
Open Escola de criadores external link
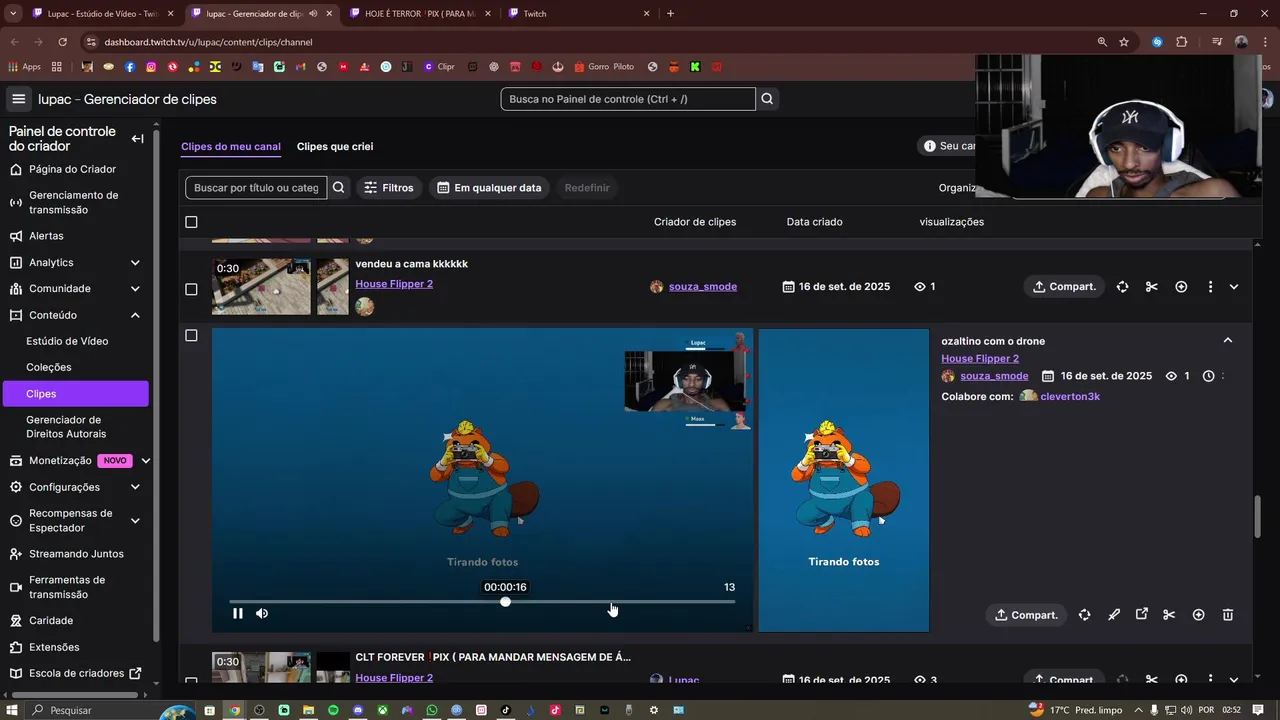pyautogui.click(x=75, y=673)
